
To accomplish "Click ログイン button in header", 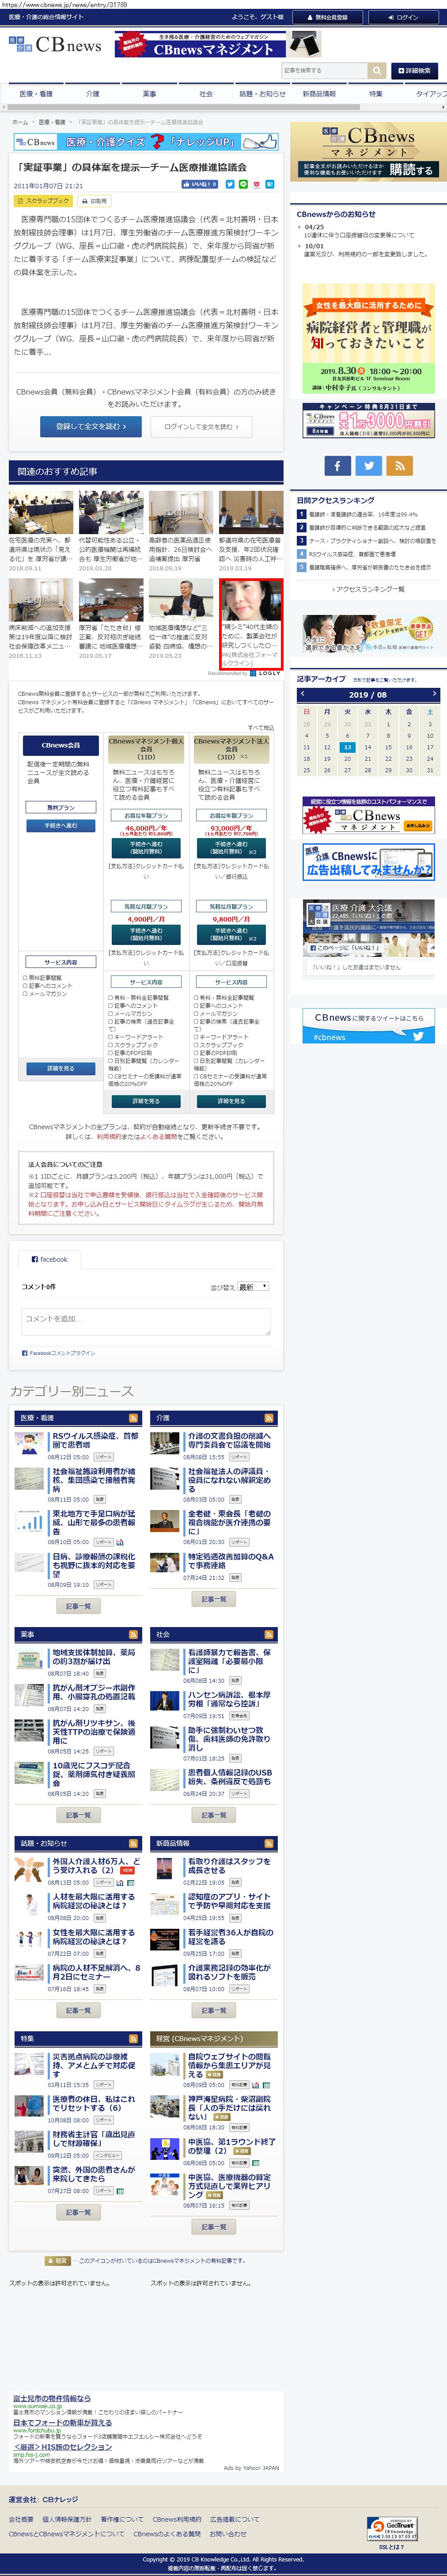I will (402, 17).
